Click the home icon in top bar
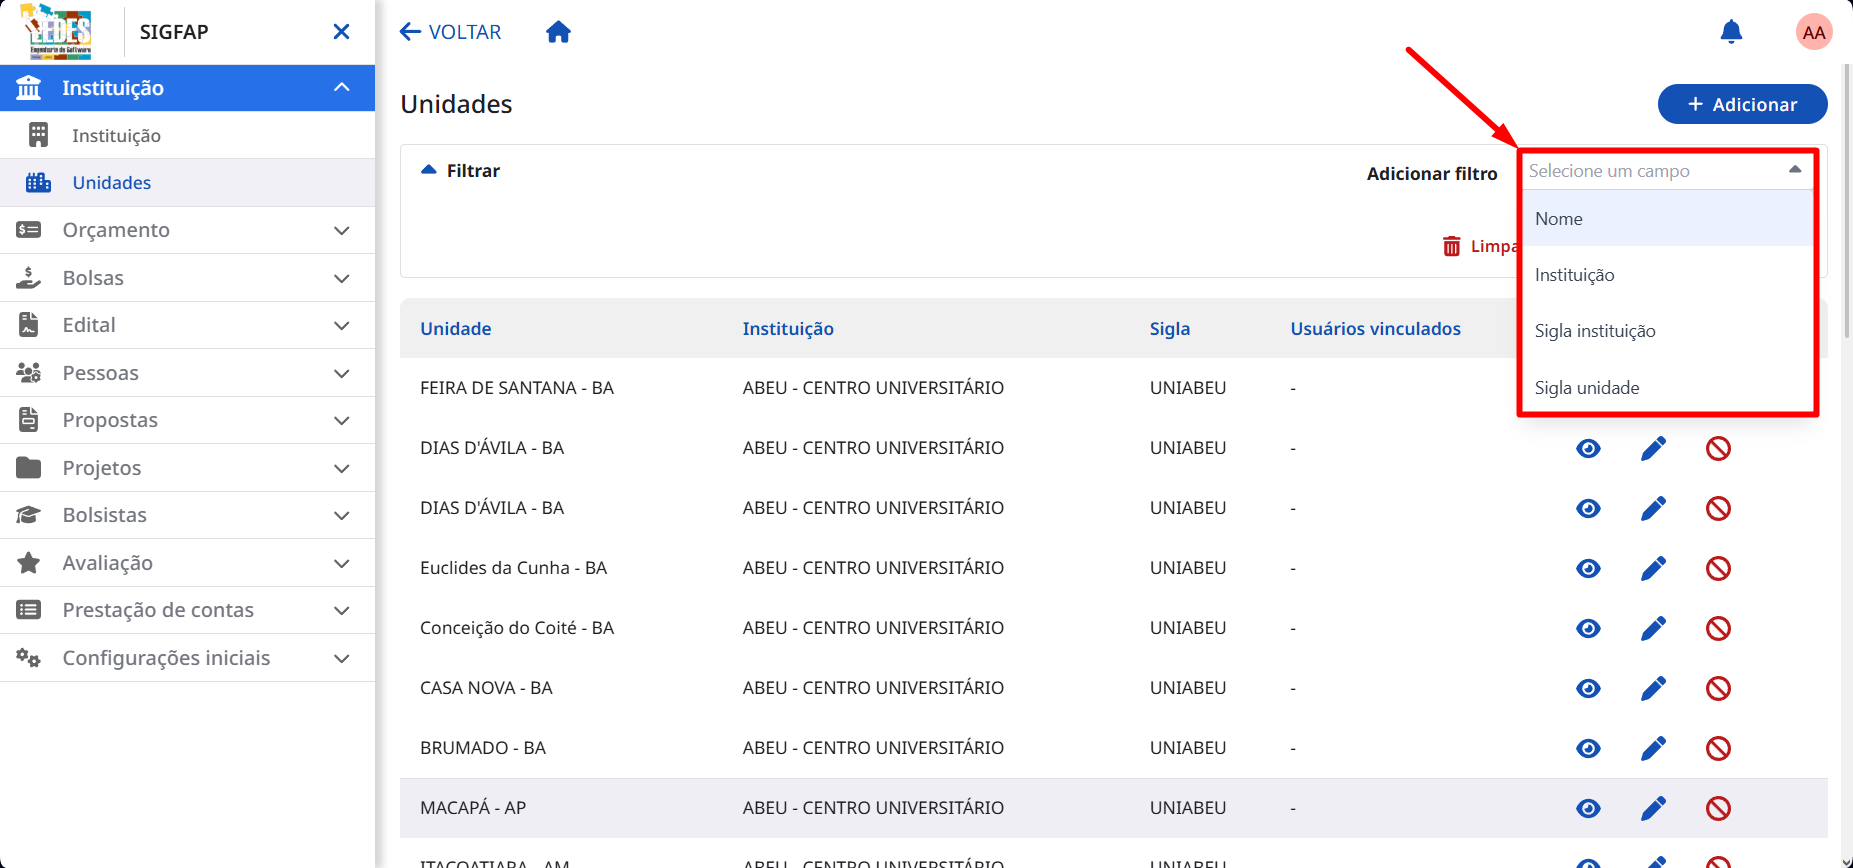The image size is (1853, 868). [x=558, y=32]
